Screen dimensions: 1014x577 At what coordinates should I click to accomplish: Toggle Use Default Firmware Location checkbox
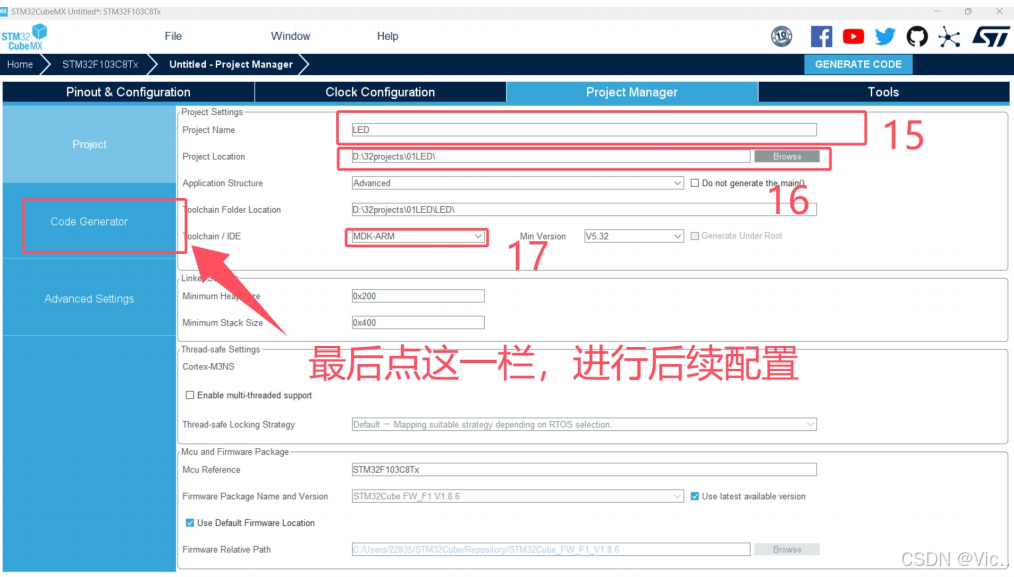(x=189, y=523)
